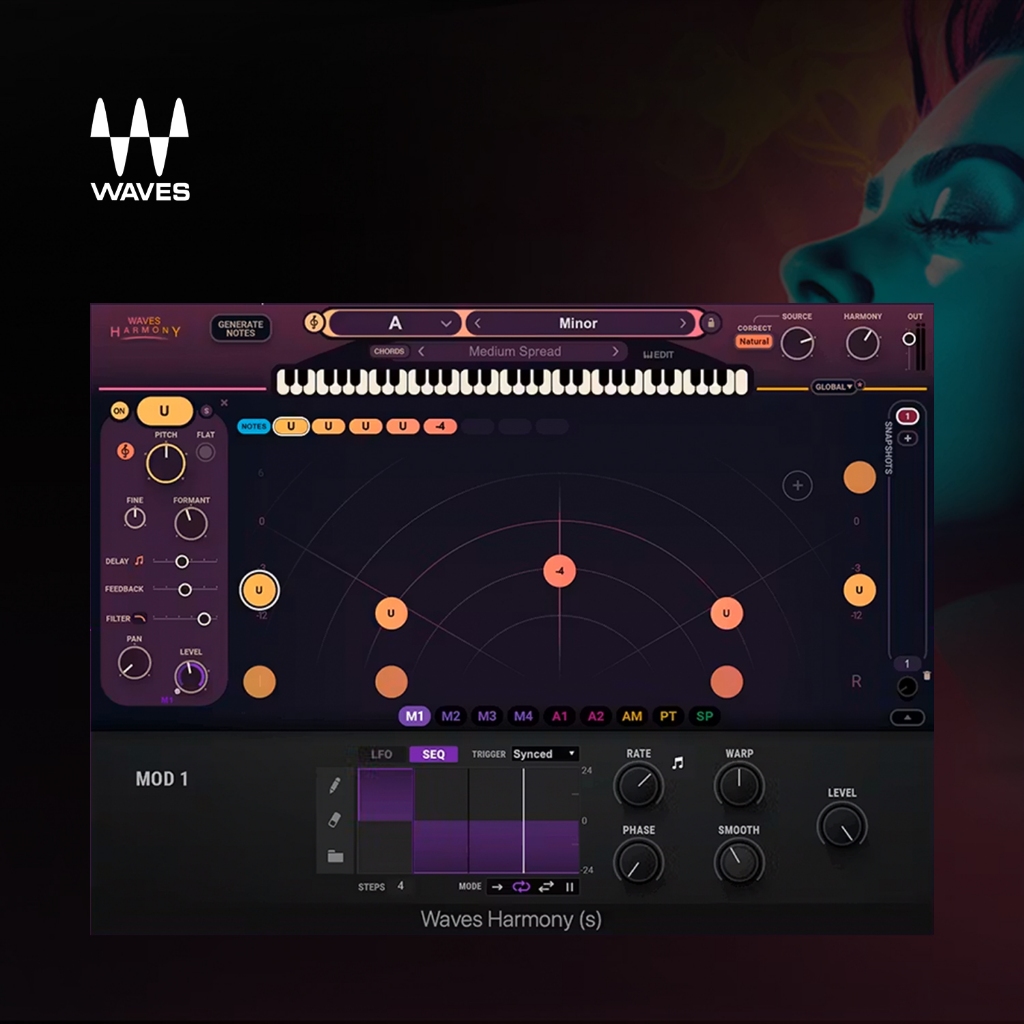Open the GLOBAL dropdown
This screenshot has height=1024, width=1024.
(833, 387)
